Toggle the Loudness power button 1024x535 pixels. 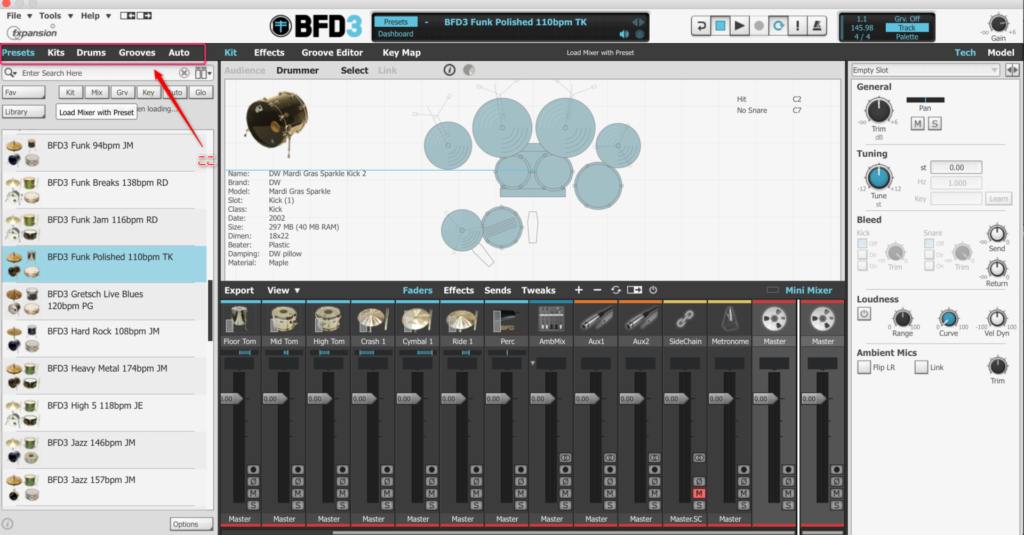point(864,313)
